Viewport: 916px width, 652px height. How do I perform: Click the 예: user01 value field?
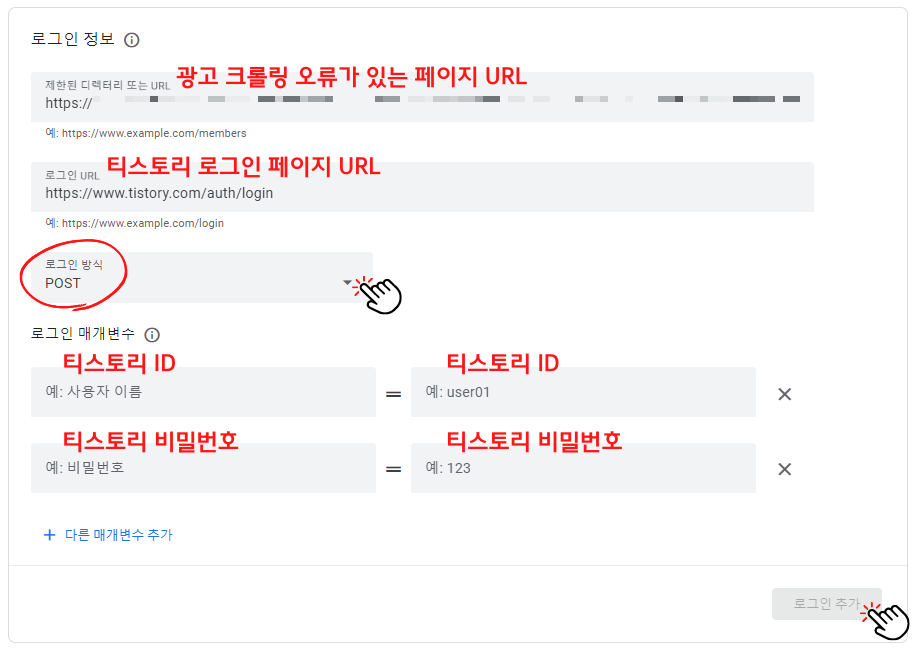tap(583, 392)
